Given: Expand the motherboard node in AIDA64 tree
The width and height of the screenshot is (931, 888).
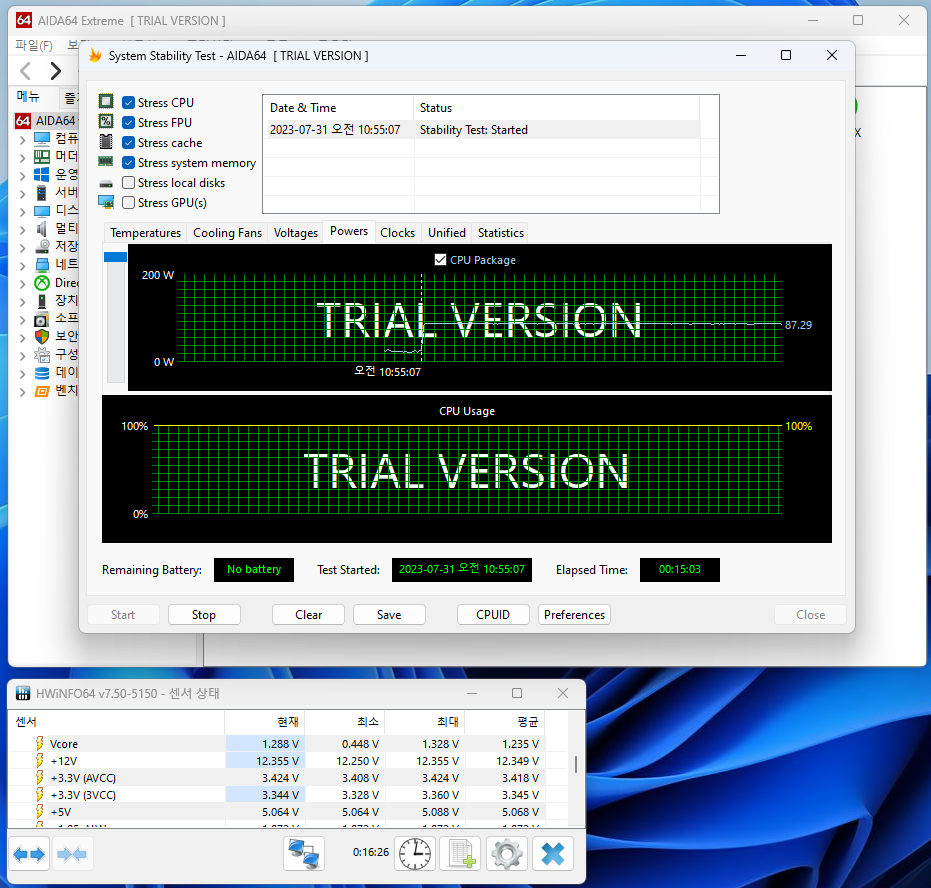Looking at the screenshot, I should pyautogui.click(x=22, y=157).
